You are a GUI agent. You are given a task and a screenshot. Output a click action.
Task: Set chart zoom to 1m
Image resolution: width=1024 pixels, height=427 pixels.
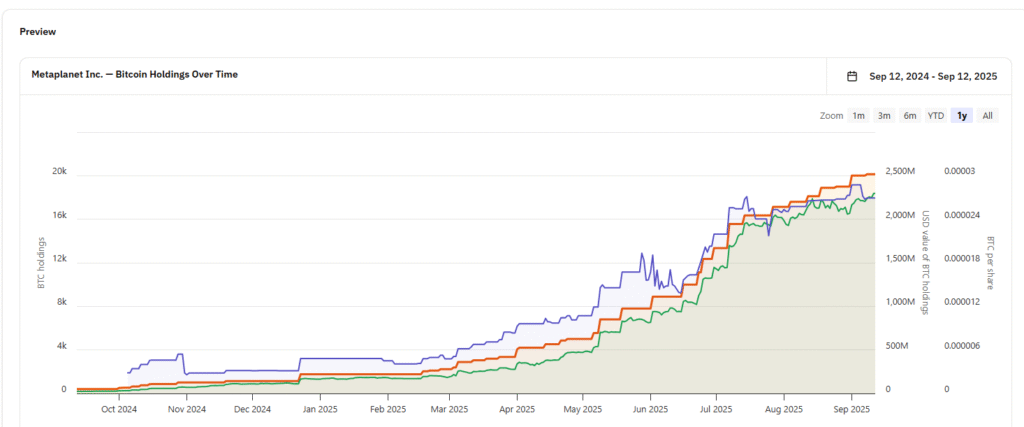(x=858, y=116)
